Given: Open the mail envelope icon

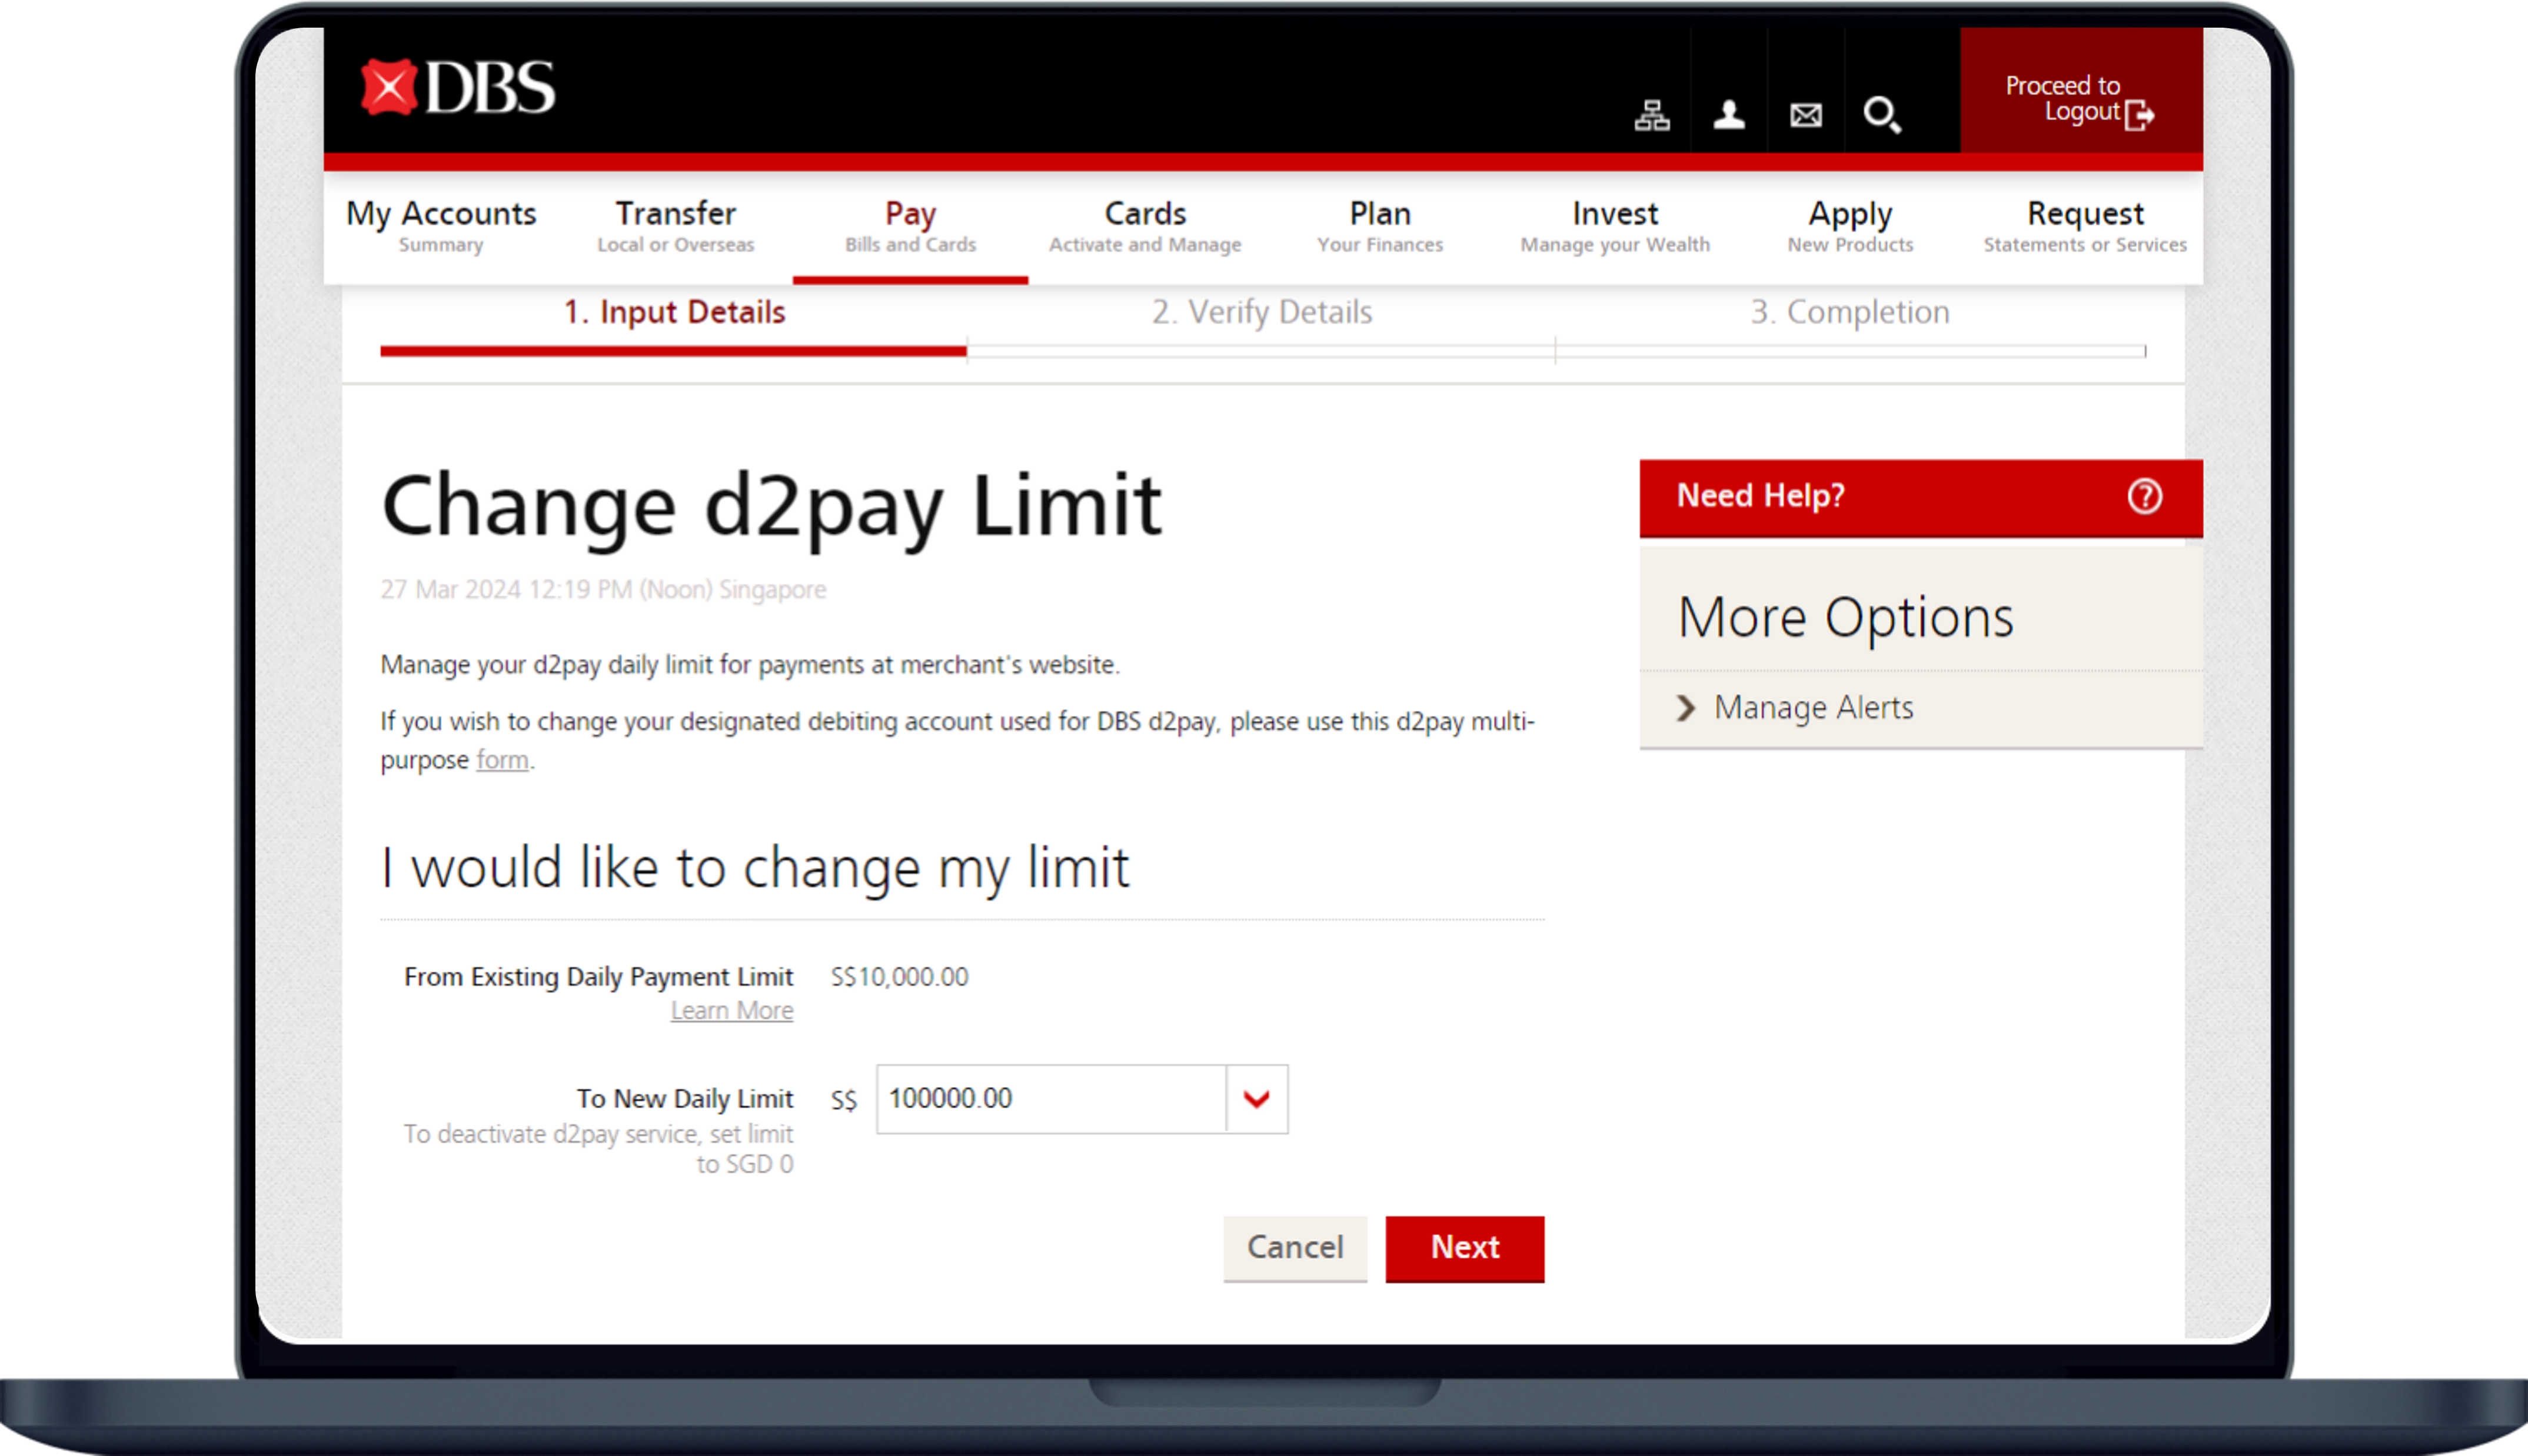Looking at the screenshot, I should [1806, 116].
